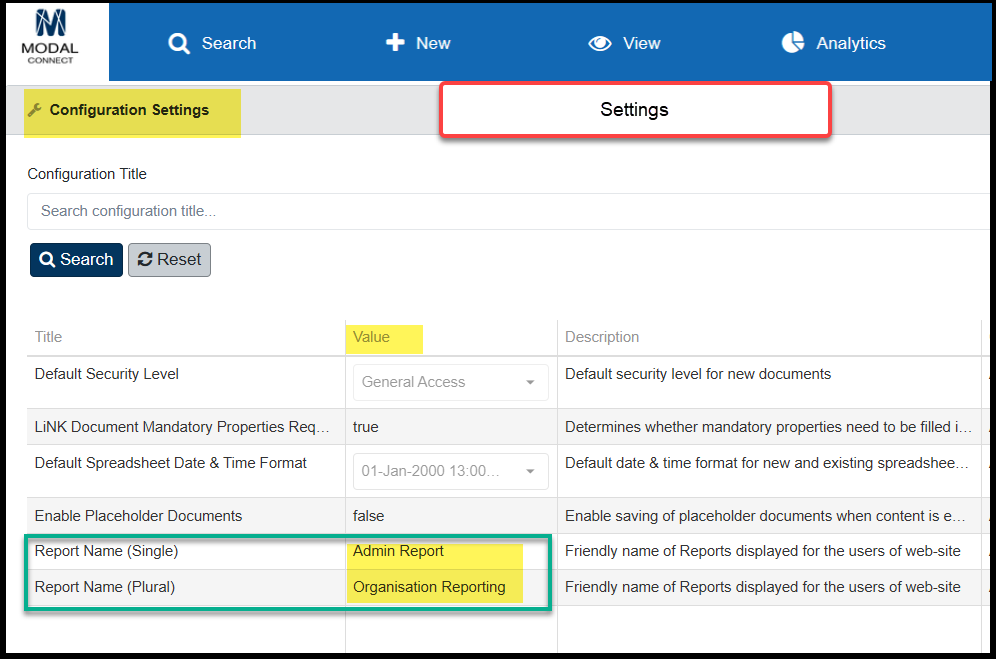Open the Analytics menu
Image resolution: width=996 pixels, height=659 pixels.
pos(833,43)
